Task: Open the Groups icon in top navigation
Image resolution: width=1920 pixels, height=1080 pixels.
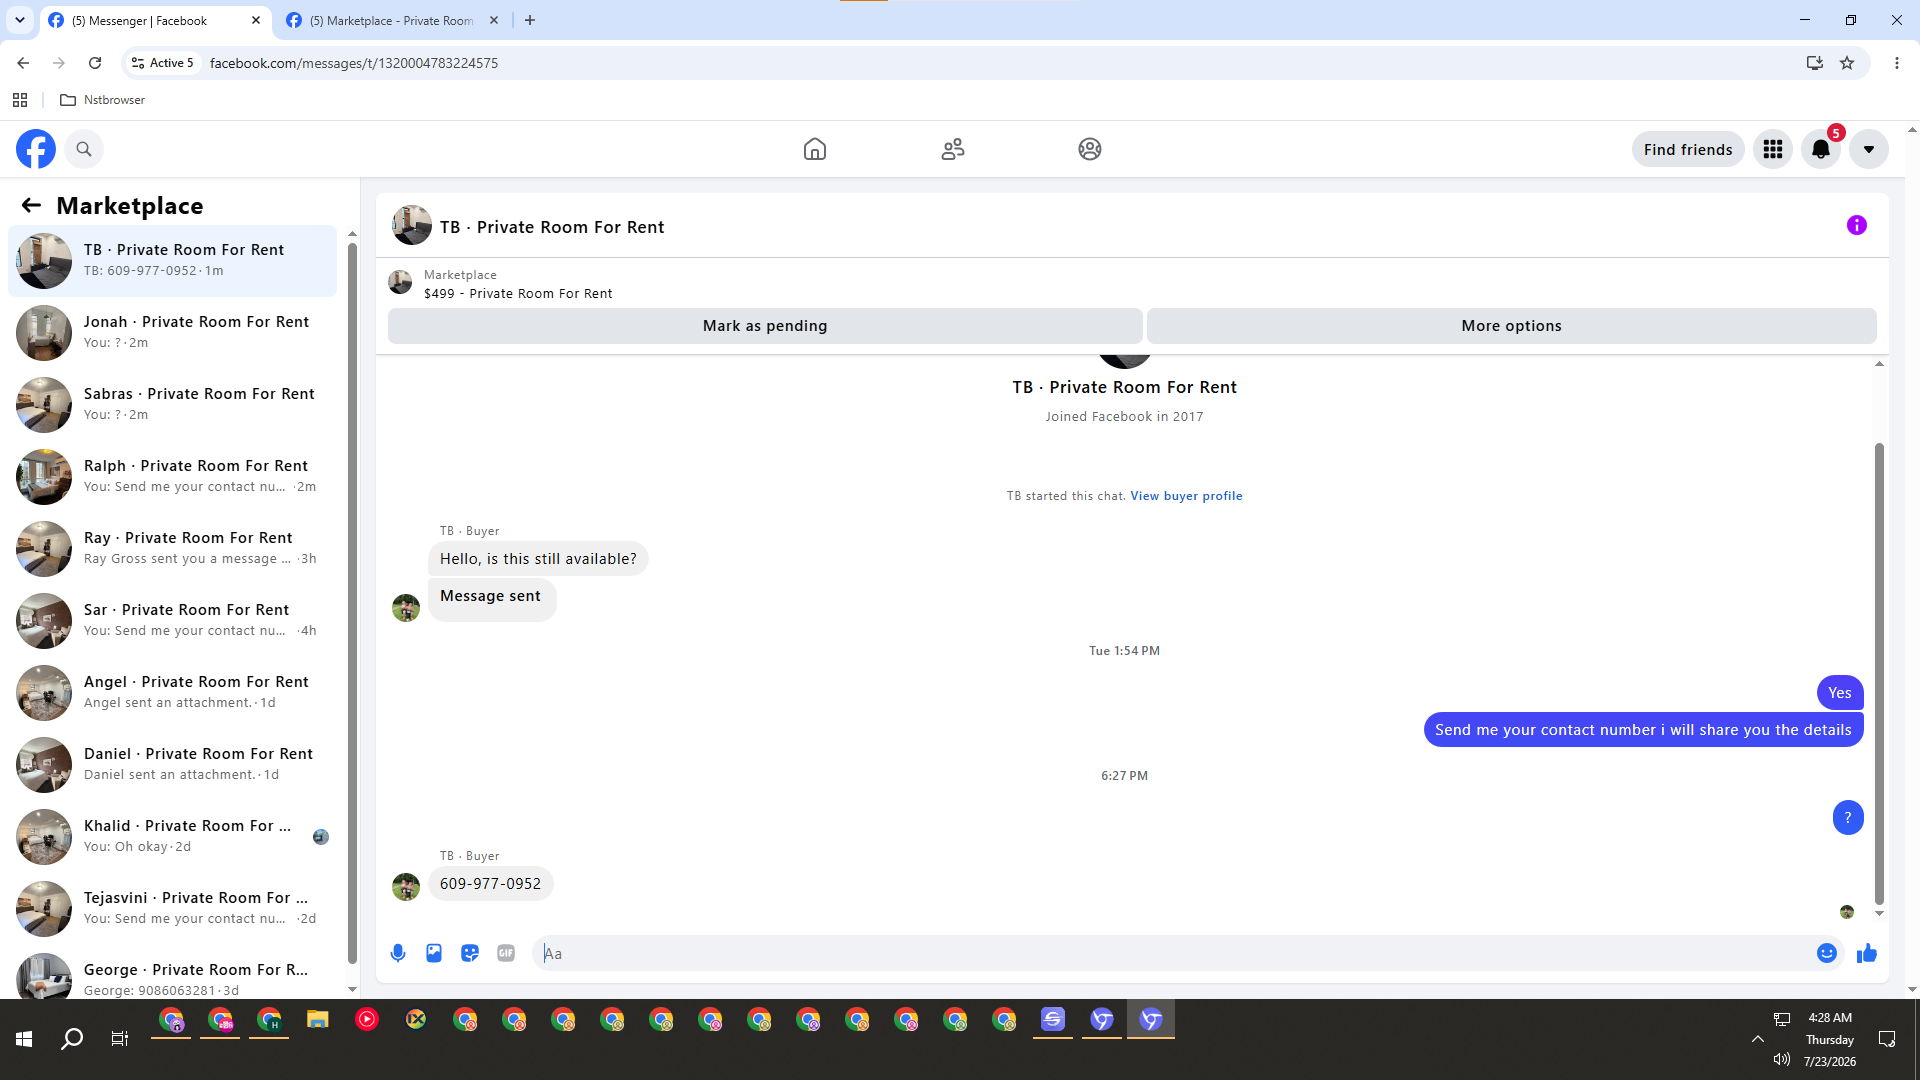Action: [1090, 149]
